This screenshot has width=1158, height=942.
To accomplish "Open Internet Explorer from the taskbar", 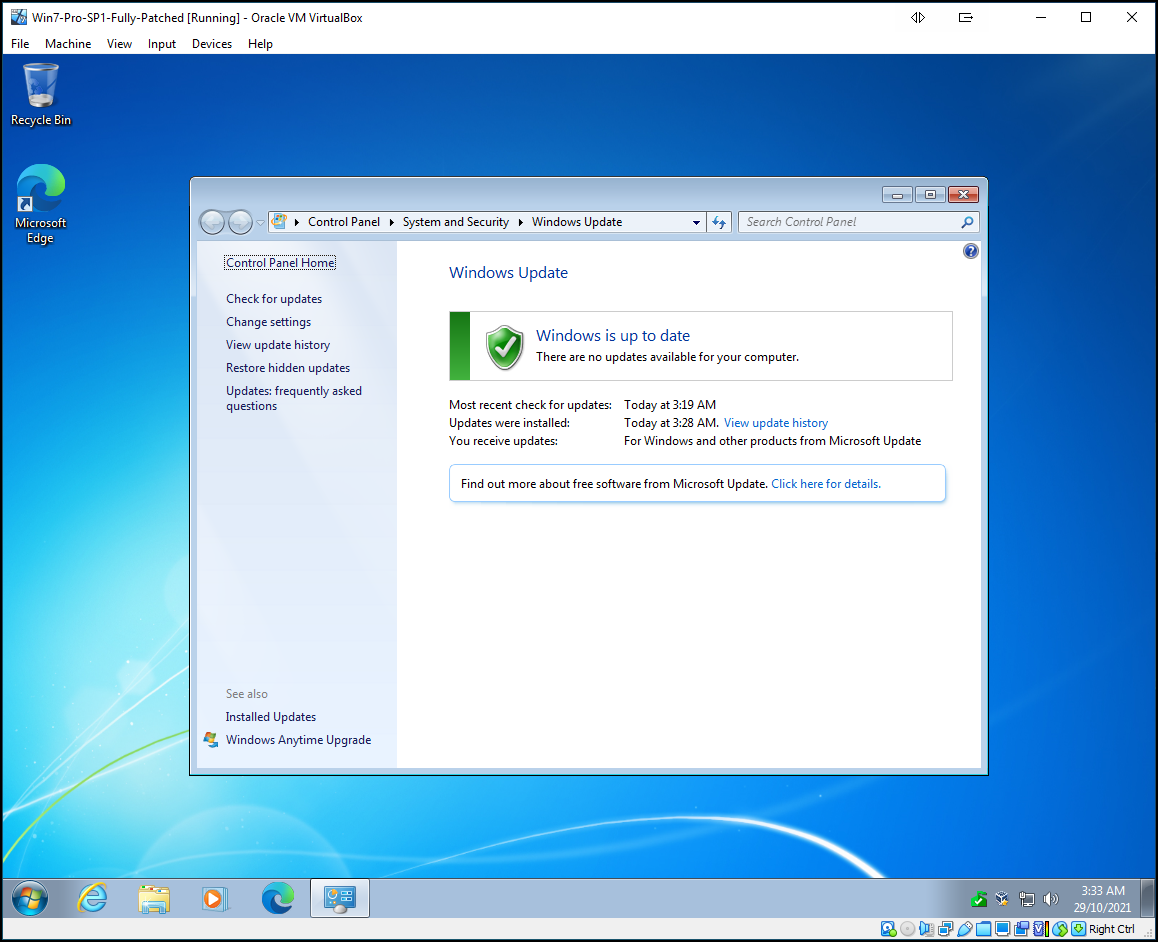I will (x=92, y=898).
